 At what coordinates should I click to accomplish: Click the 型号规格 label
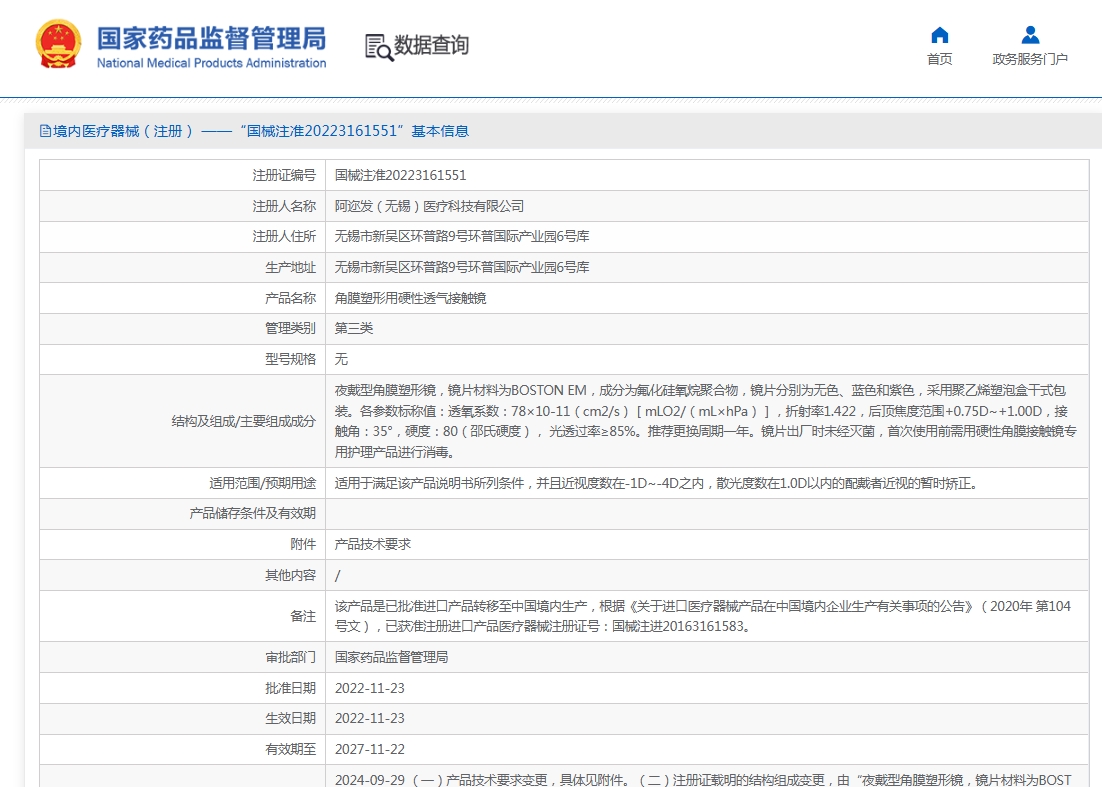point(290,359)
